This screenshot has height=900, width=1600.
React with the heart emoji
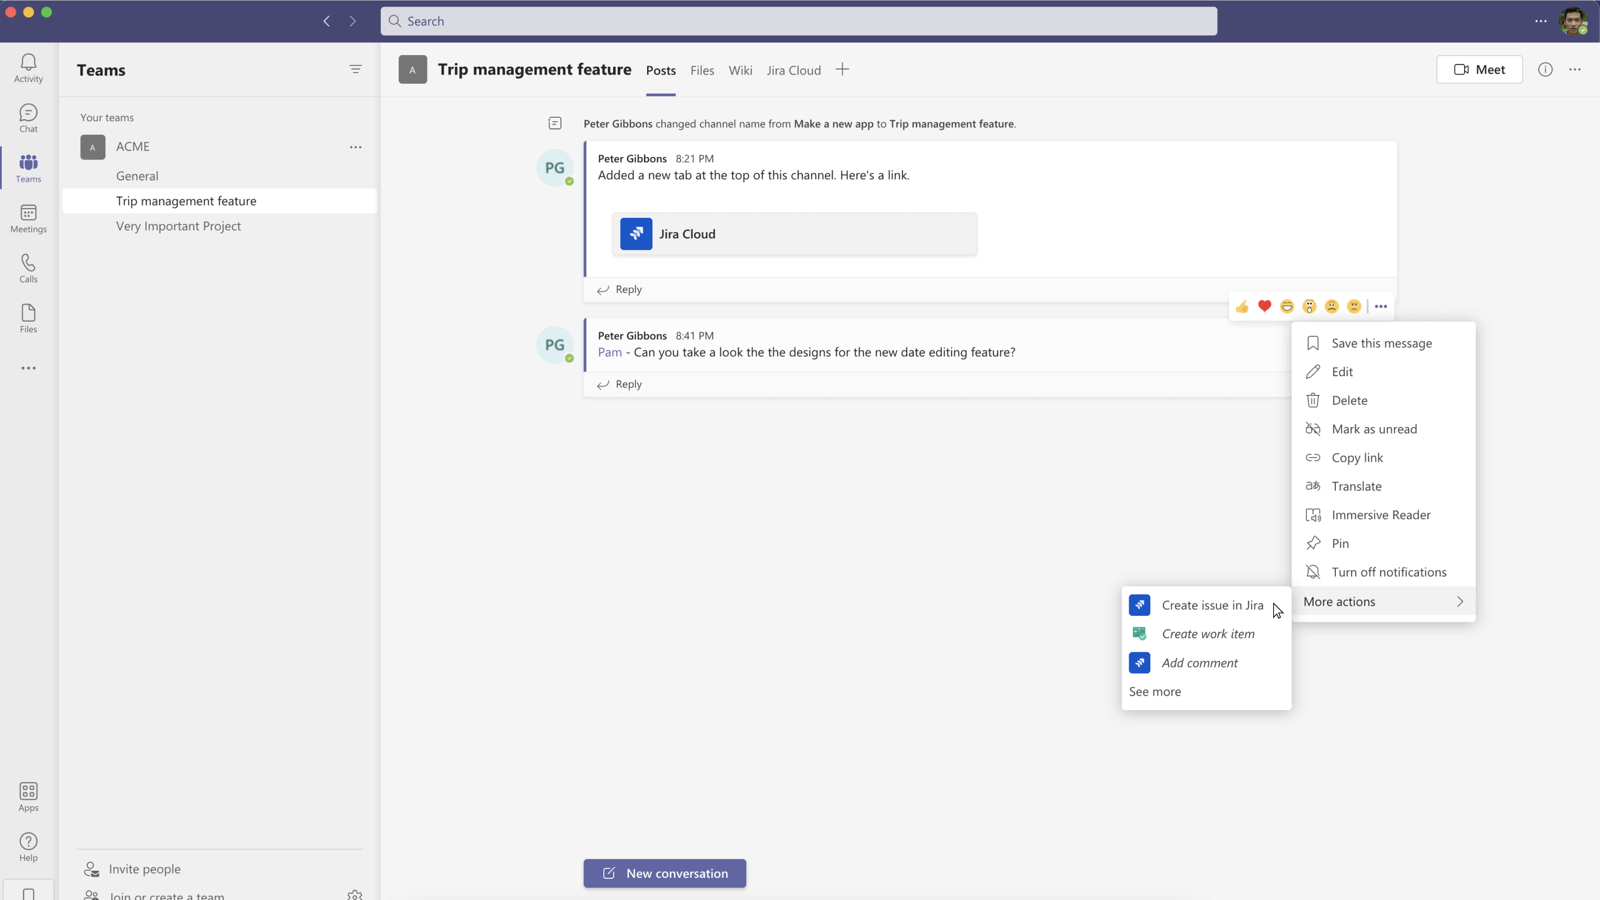[1264, 306]
